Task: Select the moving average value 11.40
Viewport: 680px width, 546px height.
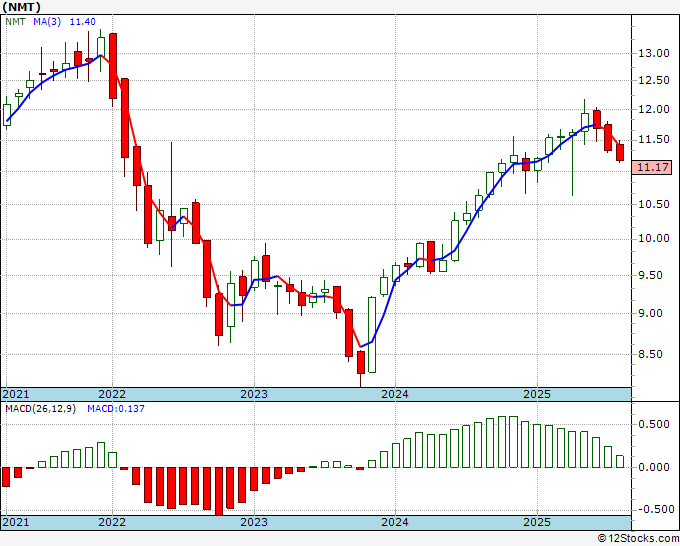Action: click(82, 22)
